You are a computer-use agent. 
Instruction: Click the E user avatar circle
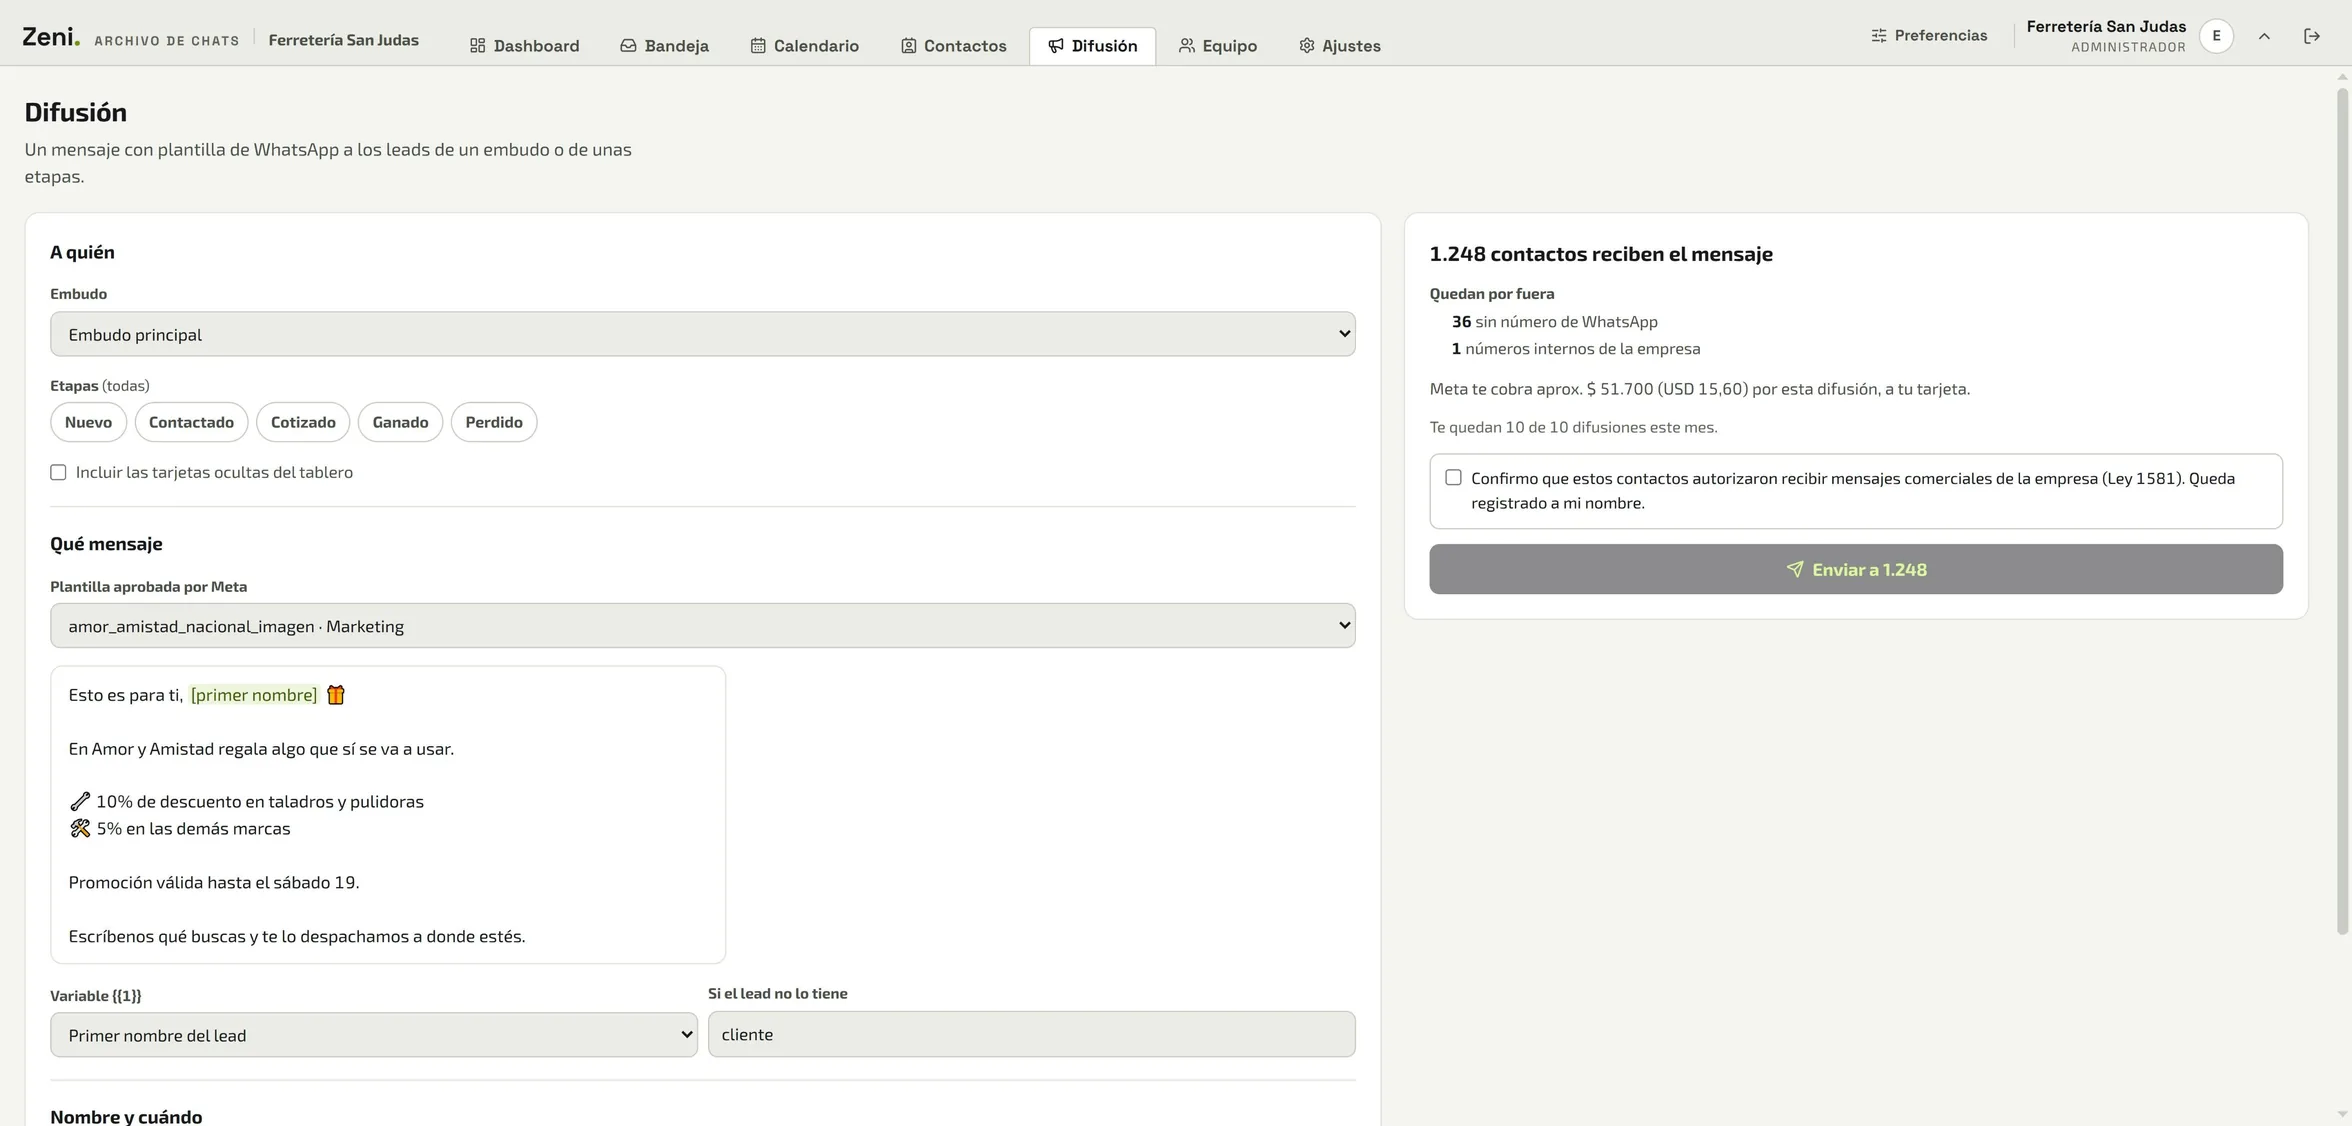point(2216,36)
